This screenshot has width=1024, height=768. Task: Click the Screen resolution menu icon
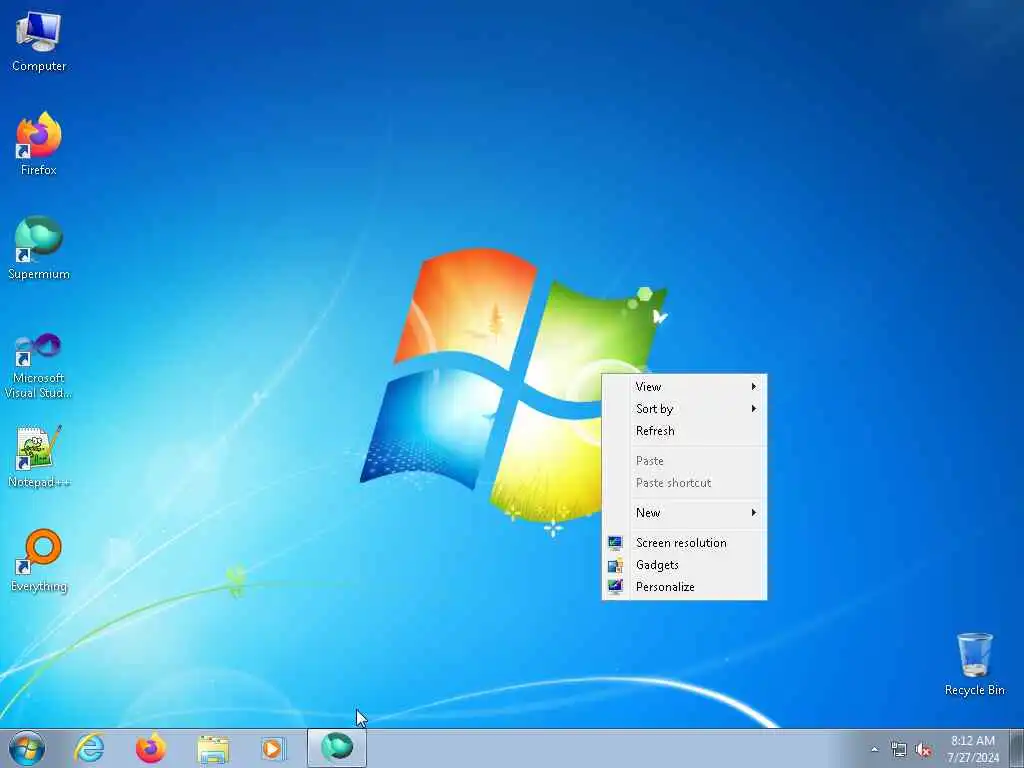(615, 543)
